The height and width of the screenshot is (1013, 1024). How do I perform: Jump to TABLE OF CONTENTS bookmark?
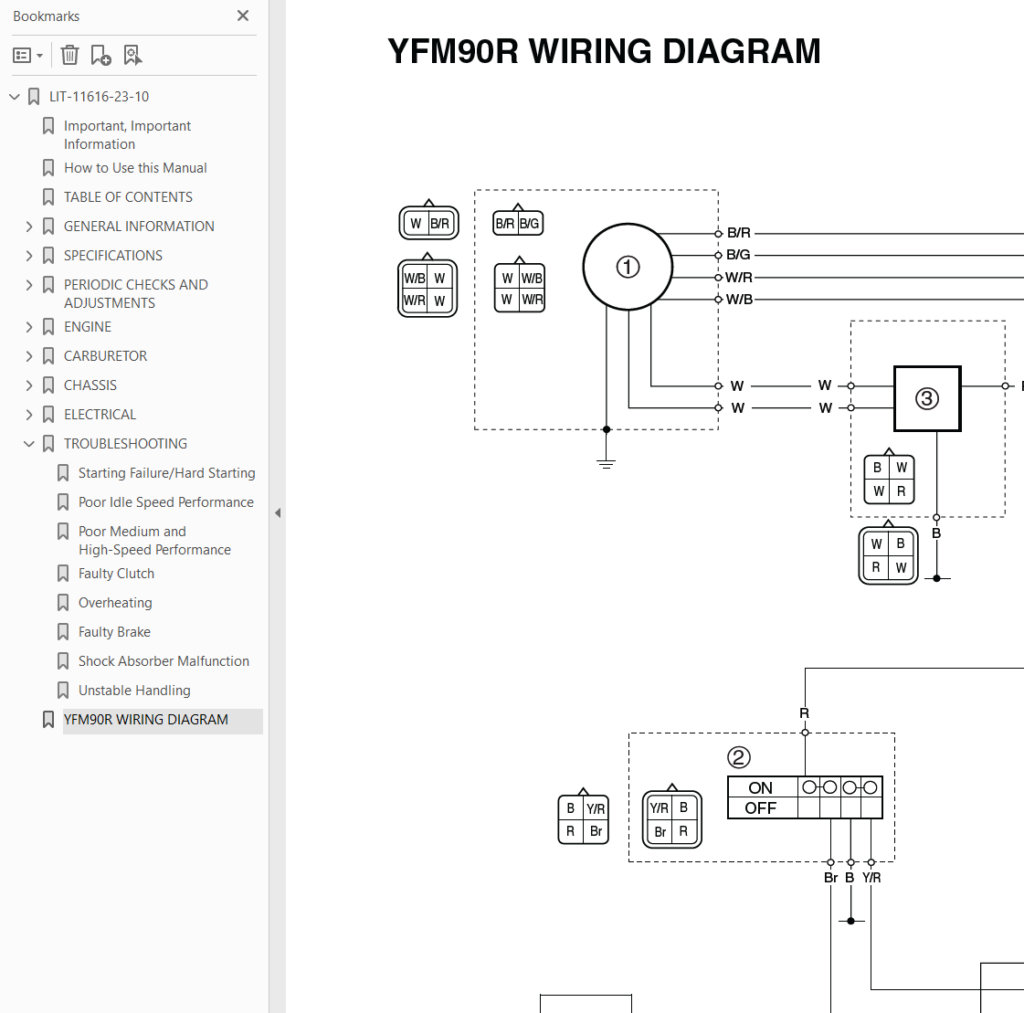click(128, 197)
